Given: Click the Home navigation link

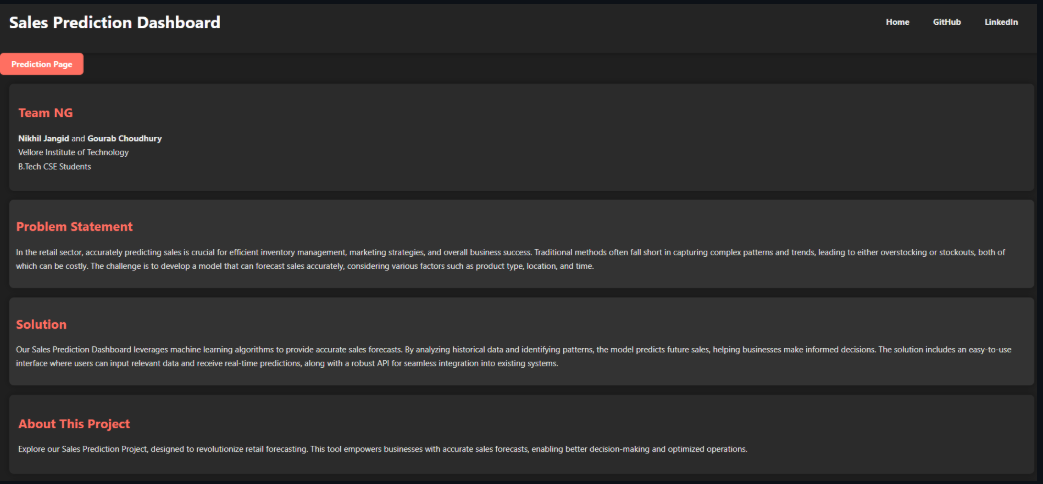Looking at the screenshot, I should 897,22.
